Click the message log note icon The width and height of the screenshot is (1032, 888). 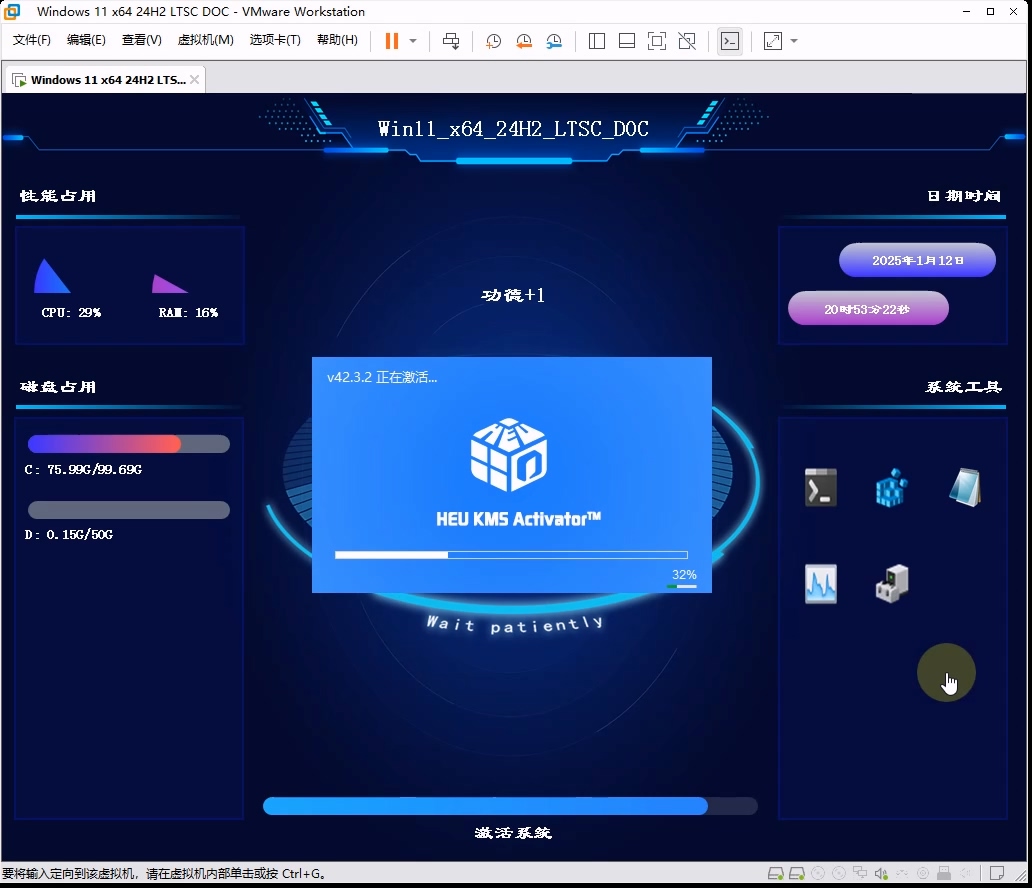(996, 874)
